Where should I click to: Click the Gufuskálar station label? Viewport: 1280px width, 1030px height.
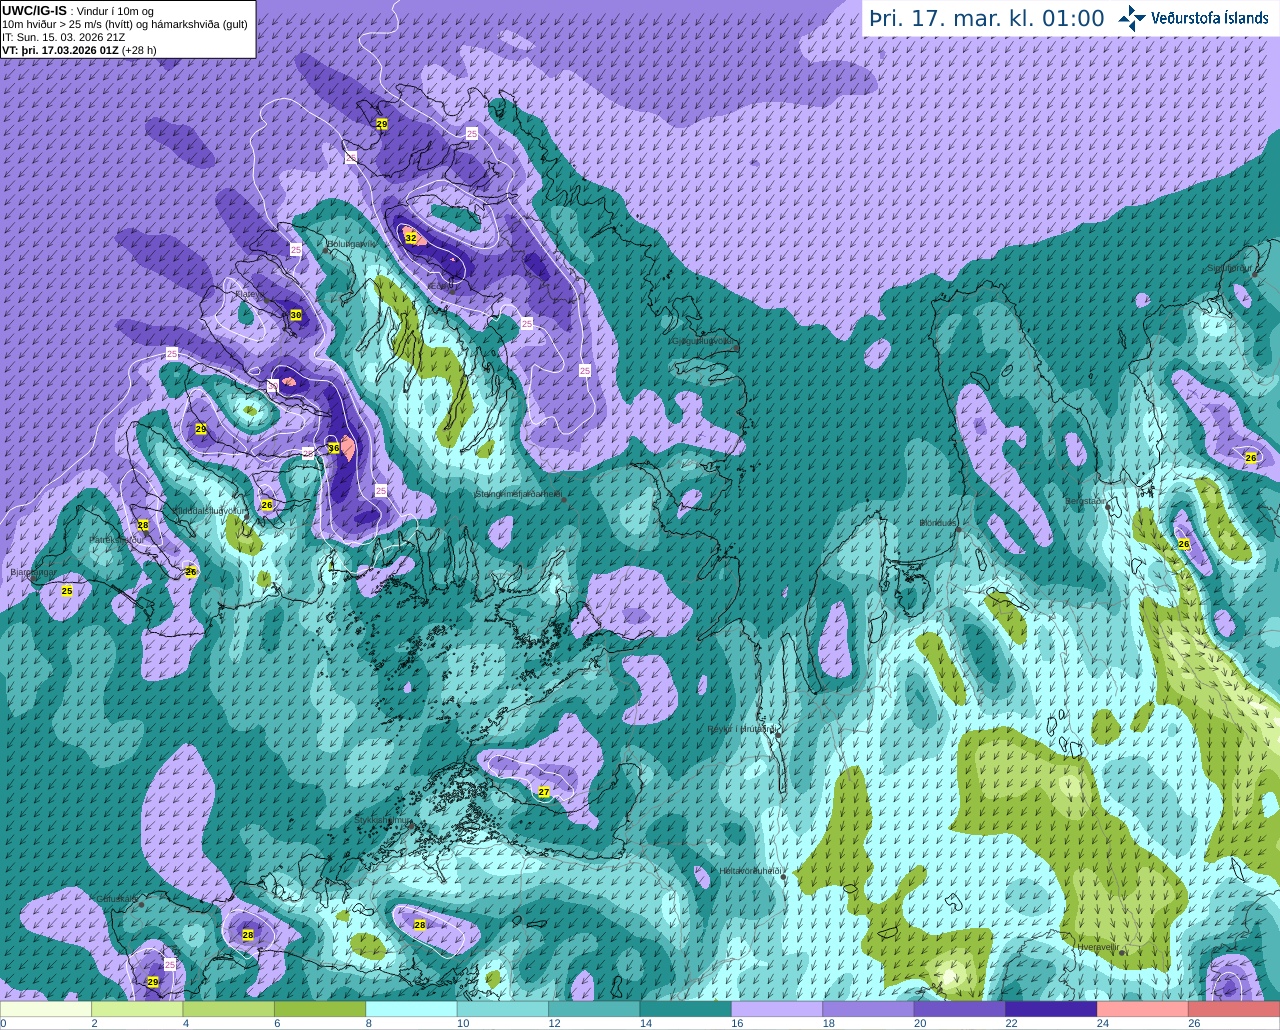point(117,899)
